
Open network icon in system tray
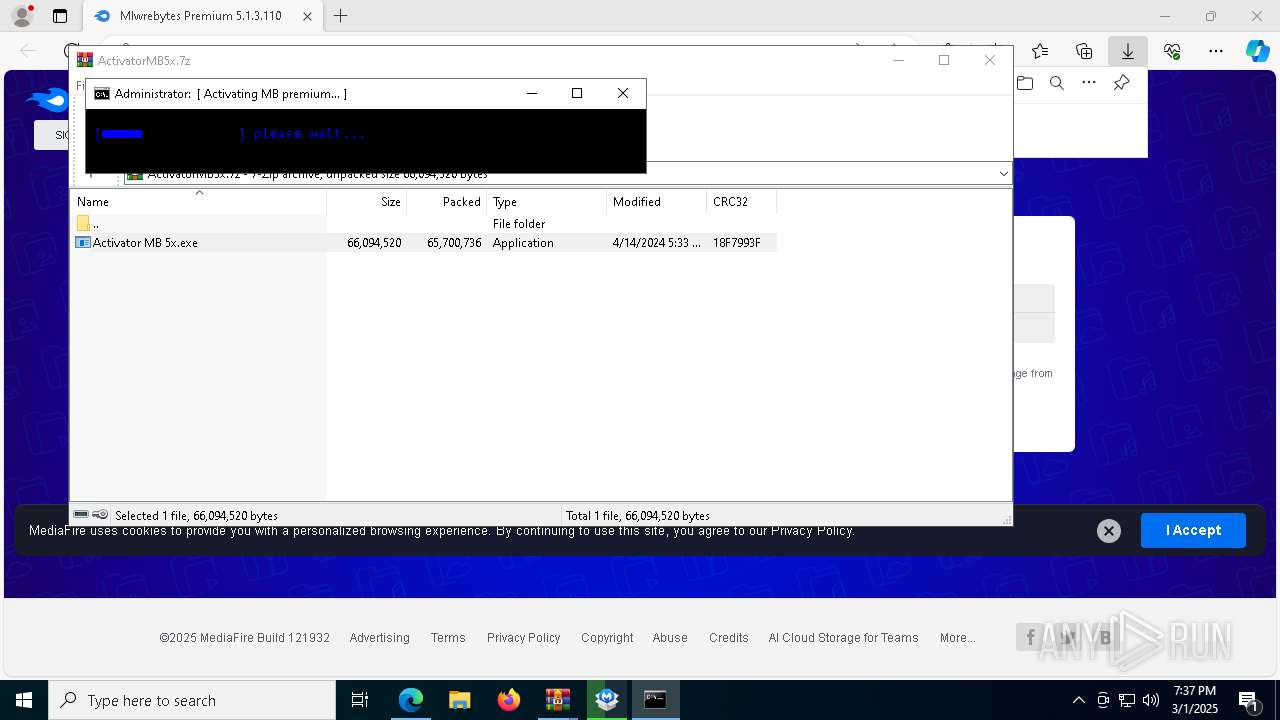tap(1127, 700)
